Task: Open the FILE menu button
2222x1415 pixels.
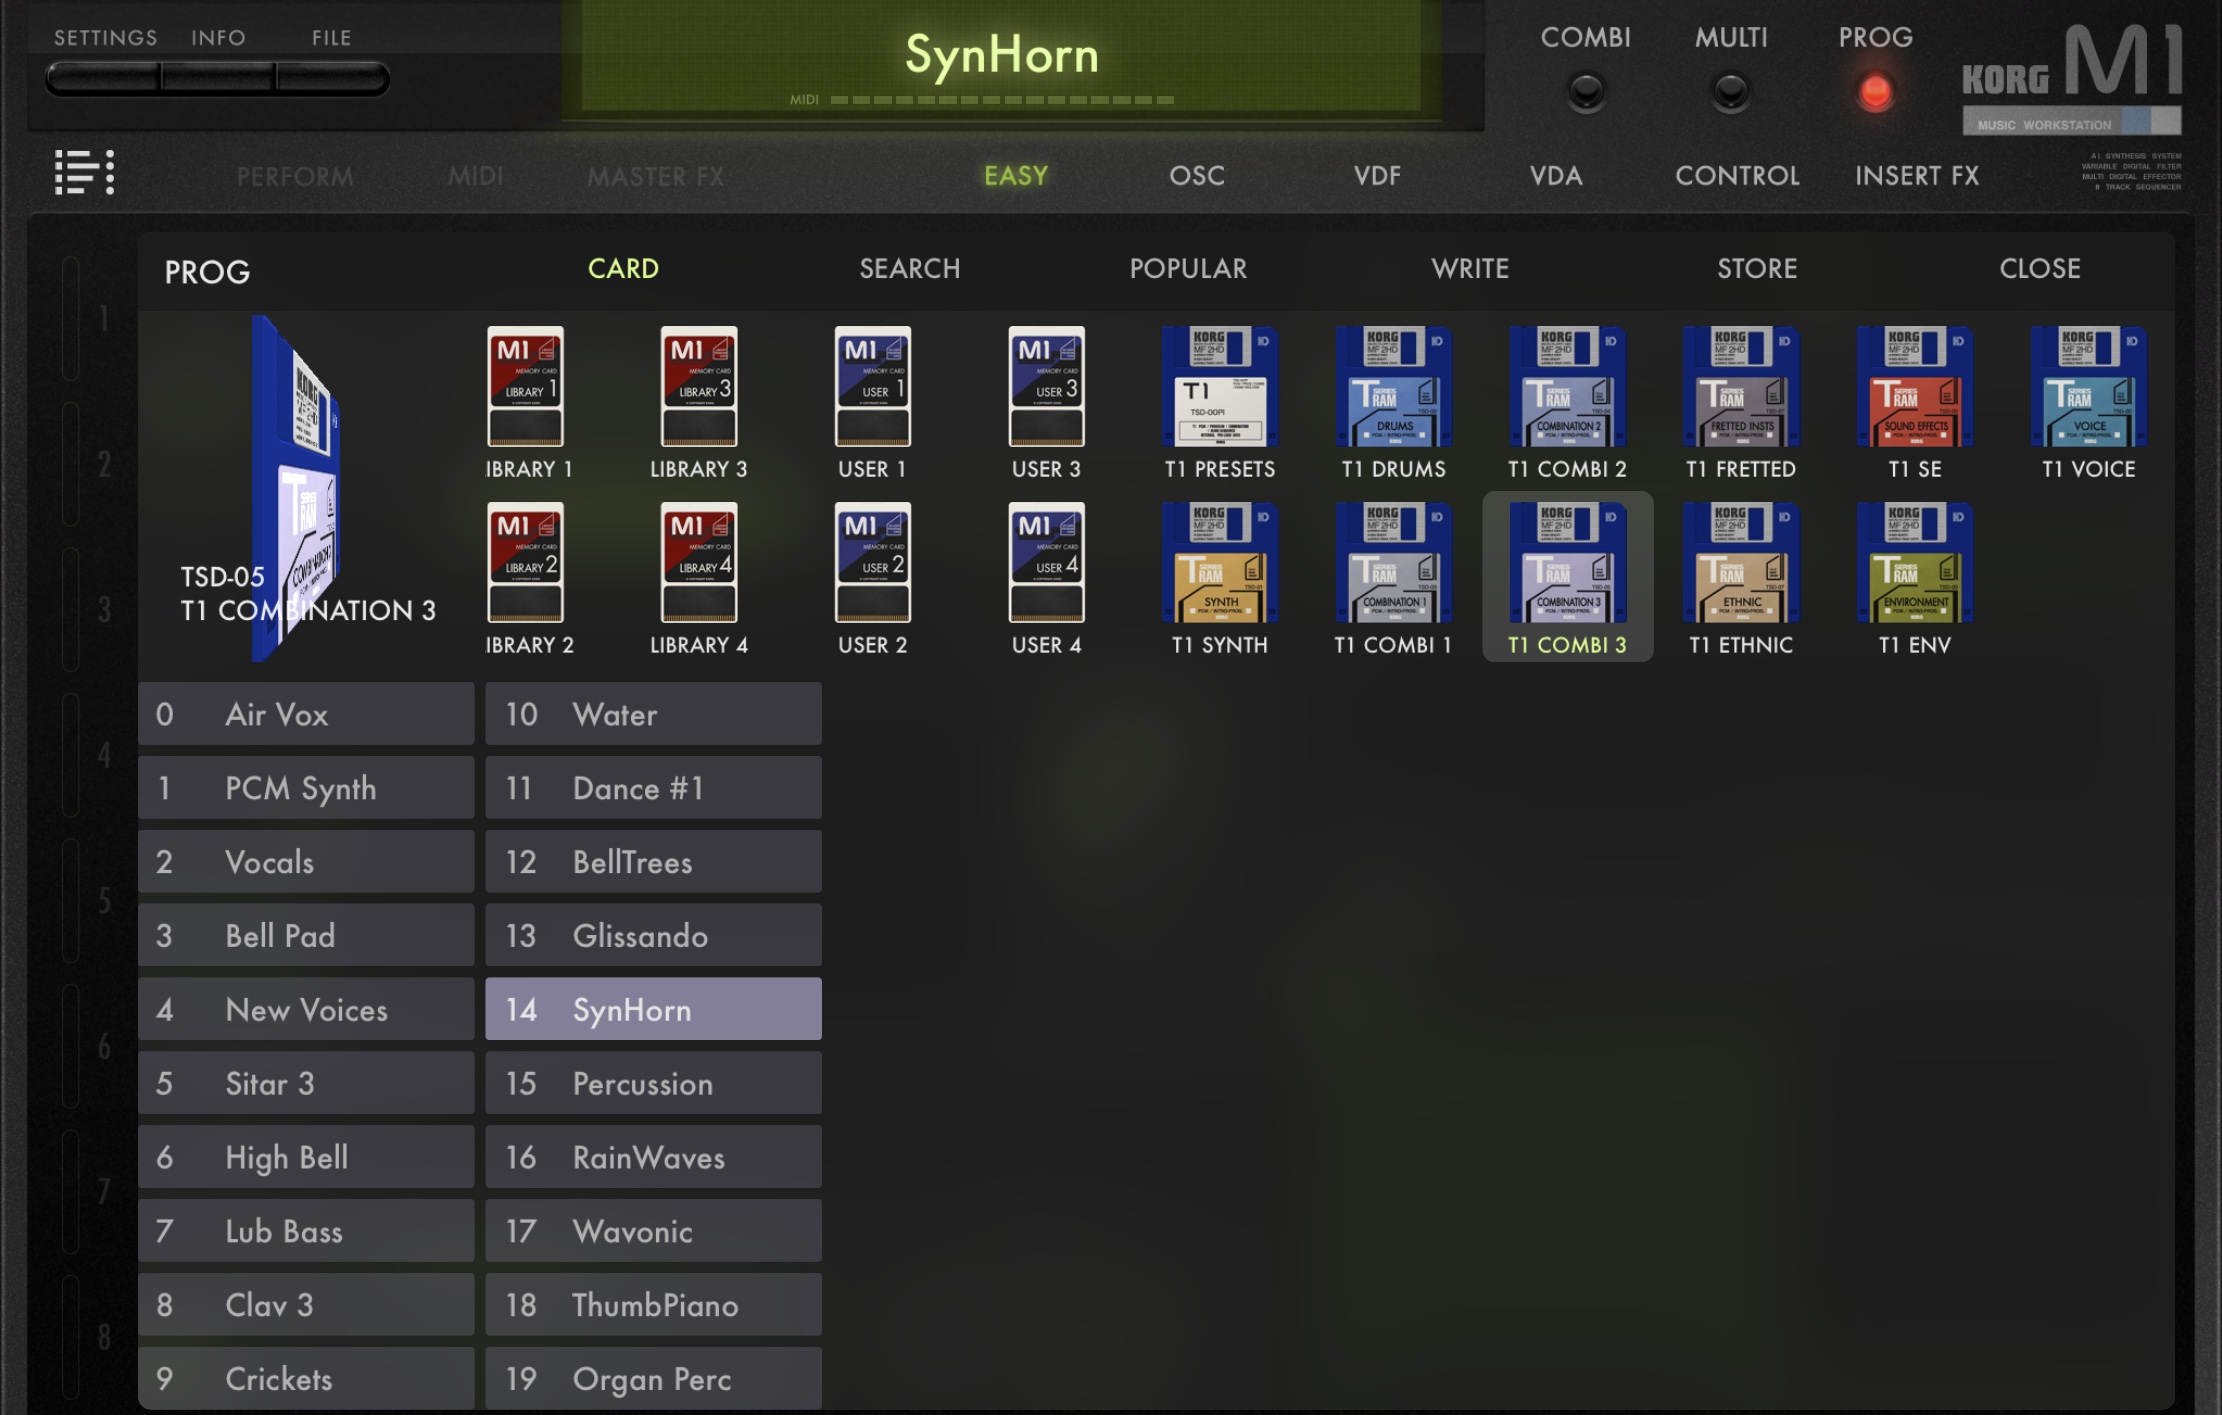Action: point(332,78)
